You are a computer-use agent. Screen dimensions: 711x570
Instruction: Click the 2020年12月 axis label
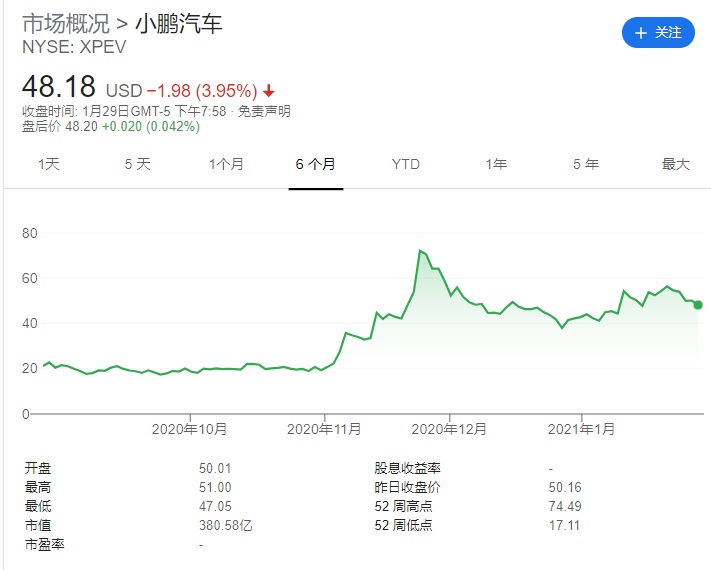[449, 429]
